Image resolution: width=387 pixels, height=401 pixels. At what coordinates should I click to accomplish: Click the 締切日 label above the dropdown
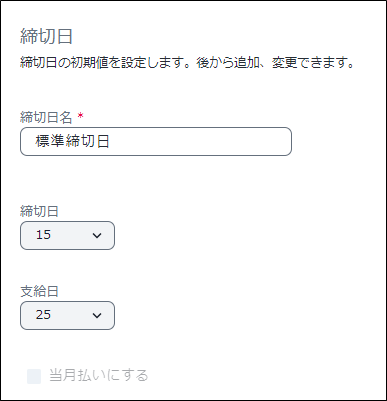click(x=39, y=211)
